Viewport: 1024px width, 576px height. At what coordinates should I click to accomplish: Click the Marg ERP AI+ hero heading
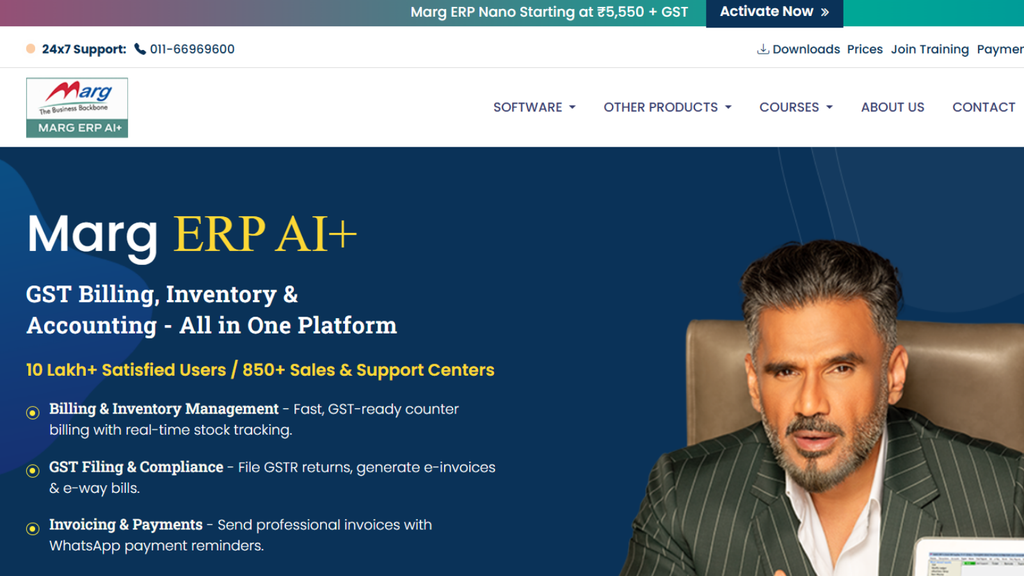click(191, 234)
